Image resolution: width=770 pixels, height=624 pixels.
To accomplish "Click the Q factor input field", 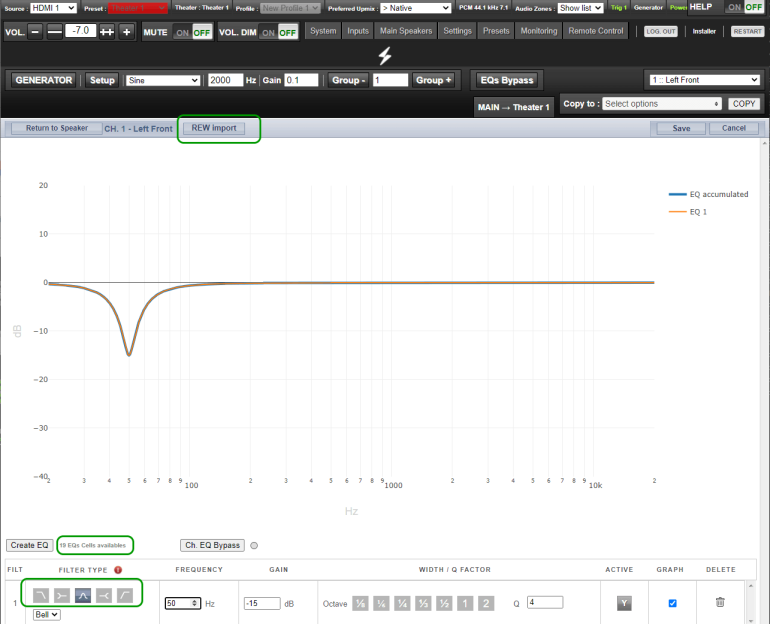I will pos(545,602).
